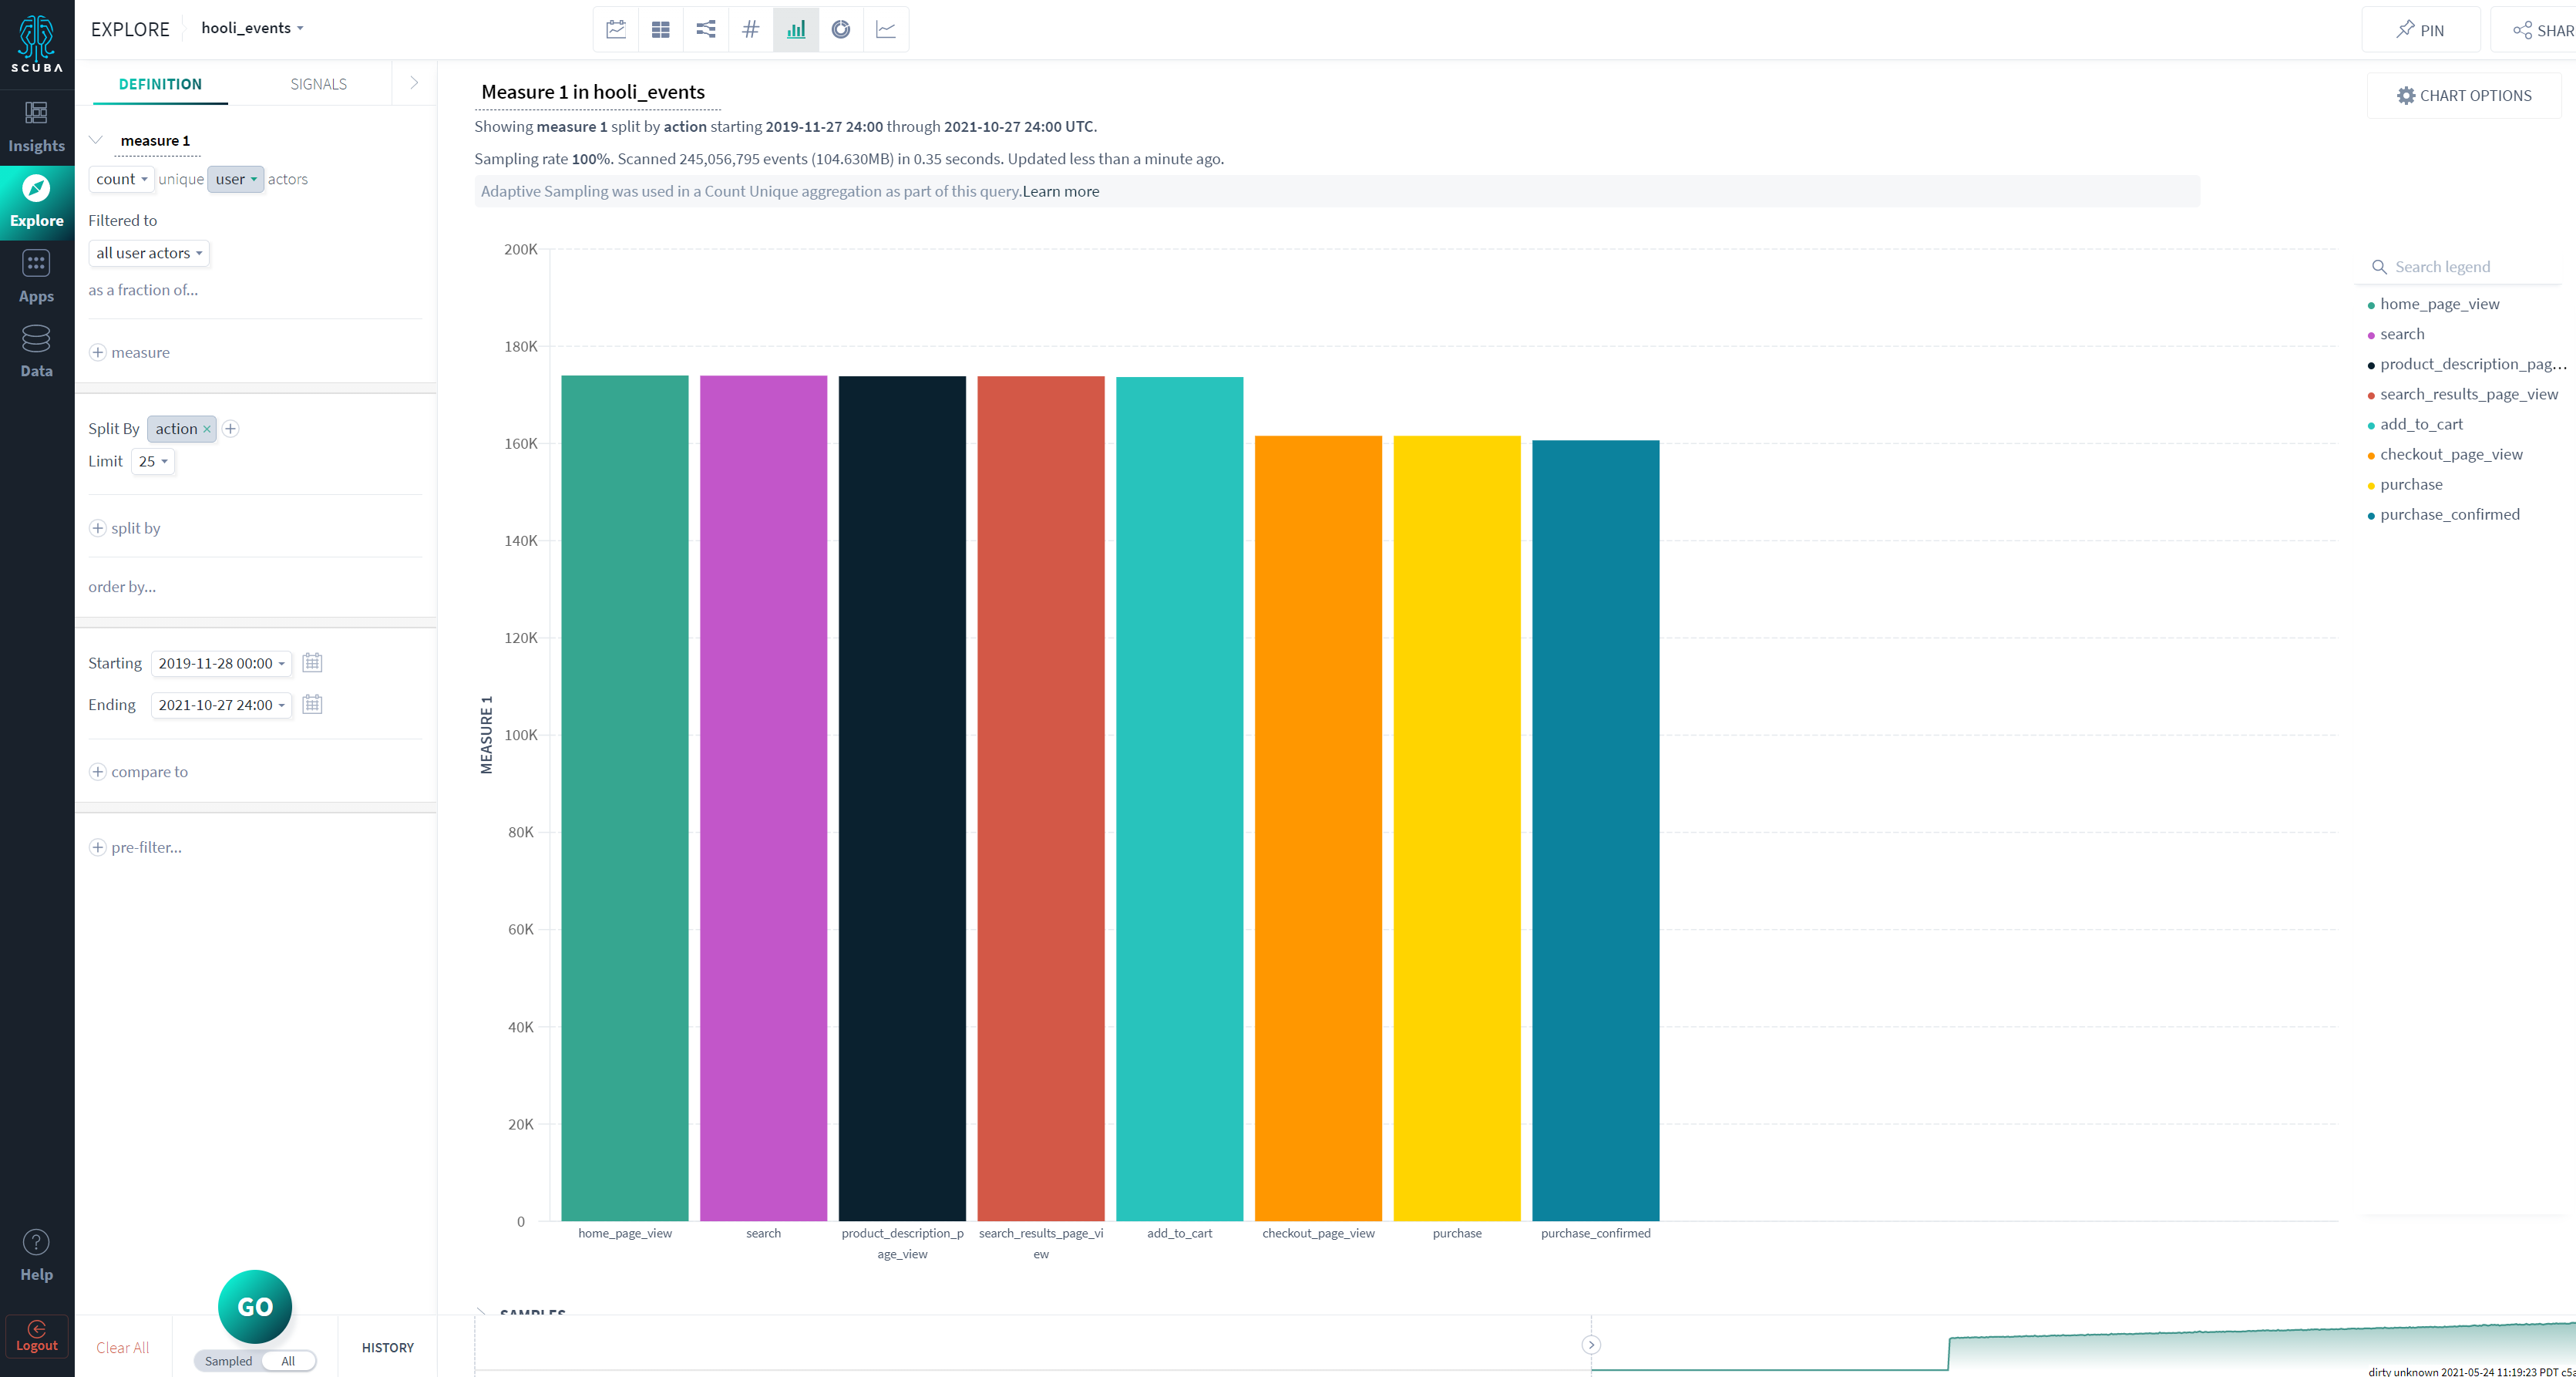Open the hooli_events dataset dropdown
Screen dimensions: 2576x1377
point(252,28)
